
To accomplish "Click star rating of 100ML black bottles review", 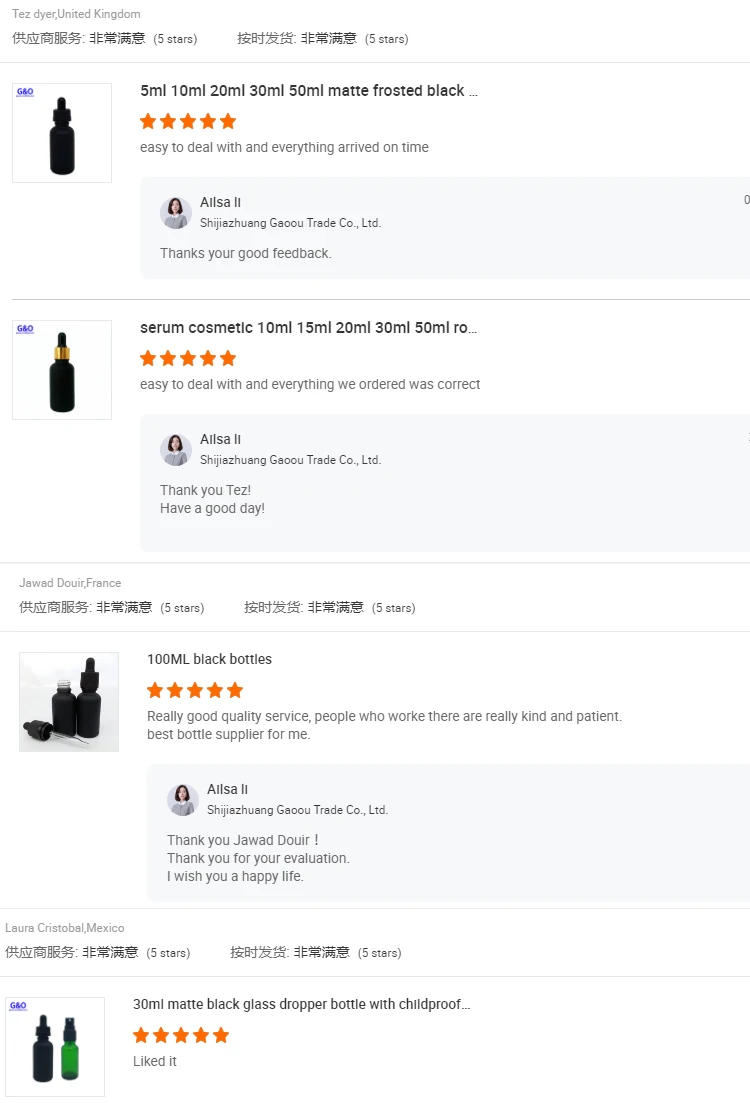I will coord(195,691).
